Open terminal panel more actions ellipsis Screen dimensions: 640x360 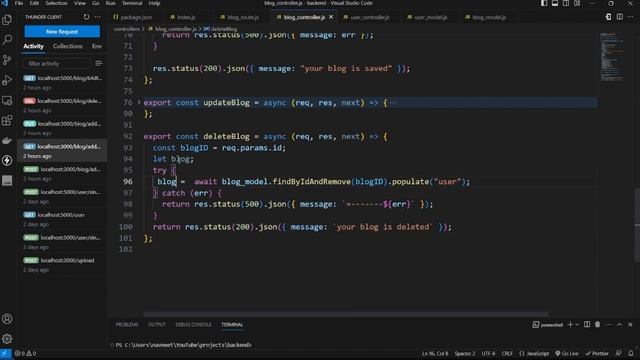coord(609,324)
